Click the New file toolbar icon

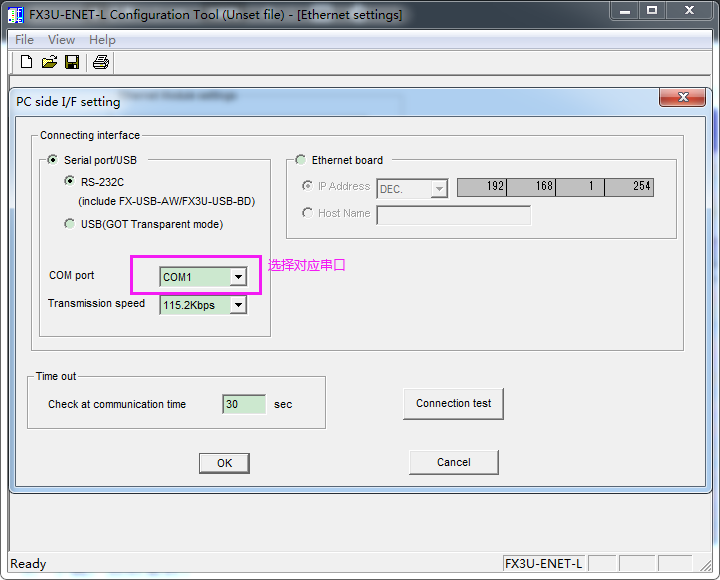point(26,62)
